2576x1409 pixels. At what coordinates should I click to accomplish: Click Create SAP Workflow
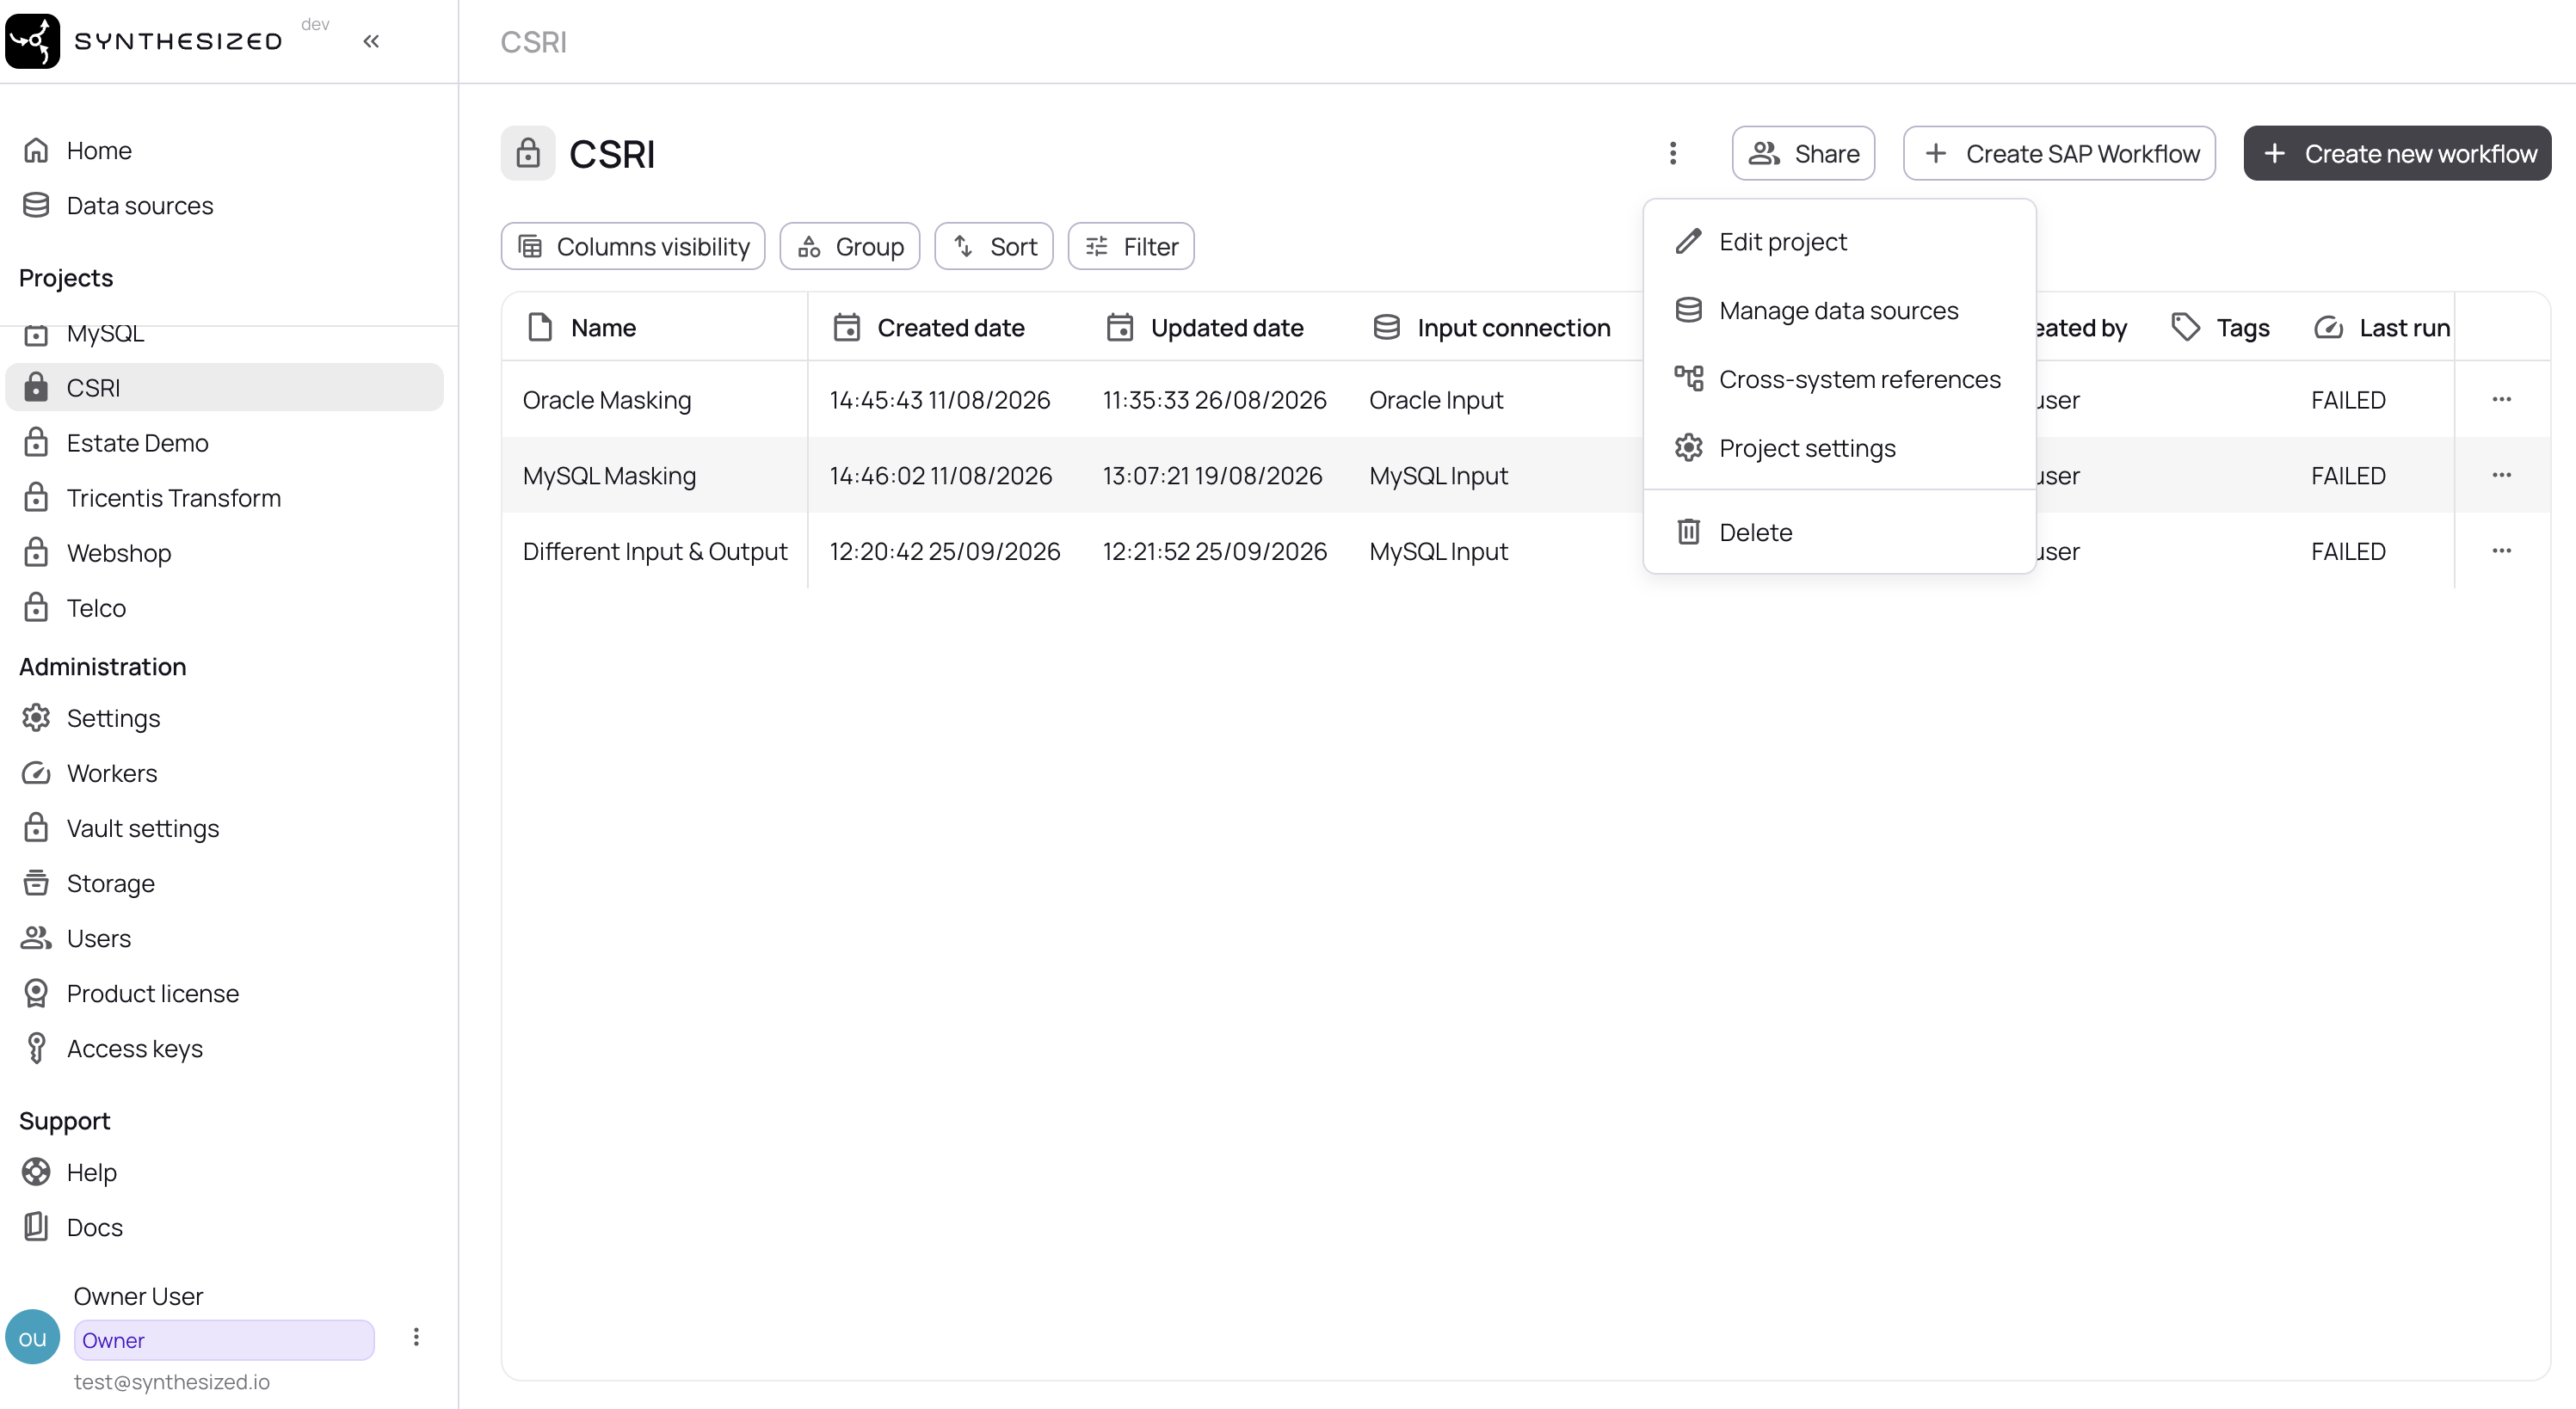[x=2059, y=153]
